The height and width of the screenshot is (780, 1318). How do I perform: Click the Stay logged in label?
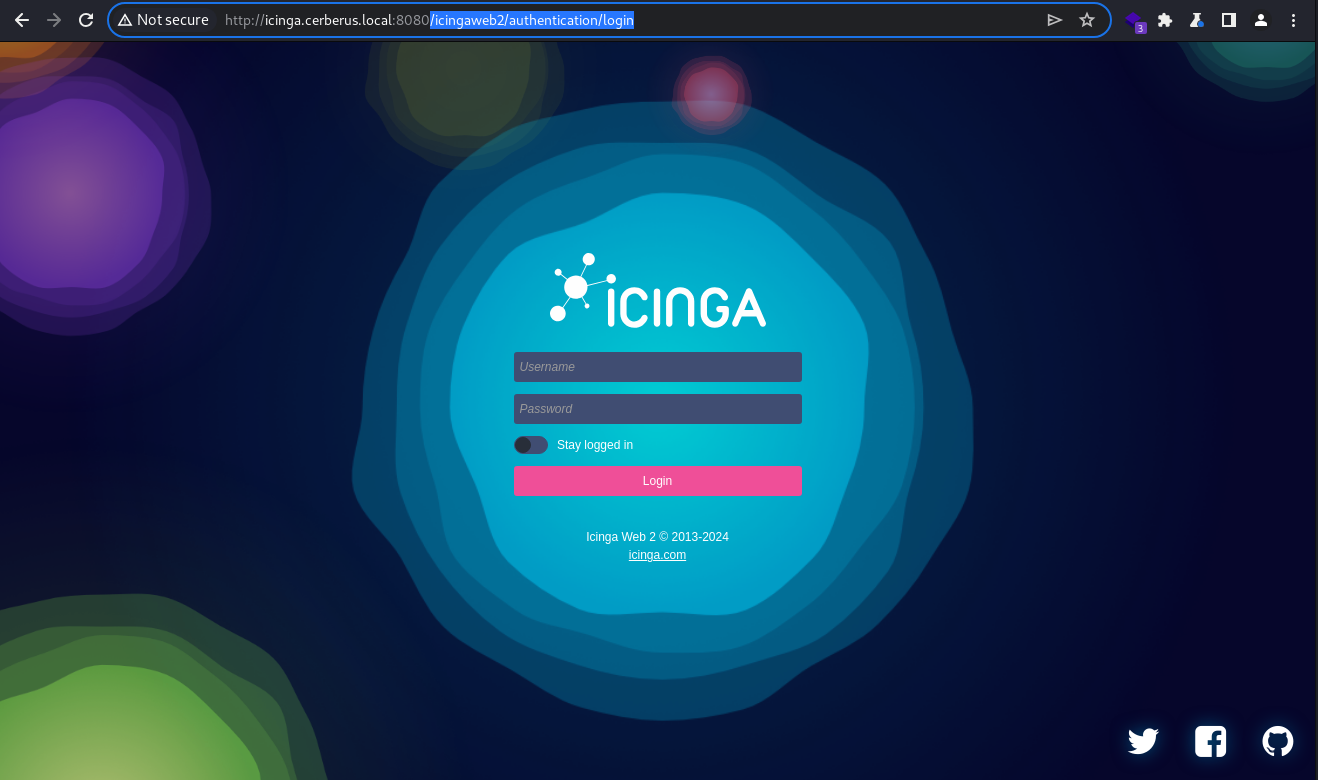click(595, 445)
